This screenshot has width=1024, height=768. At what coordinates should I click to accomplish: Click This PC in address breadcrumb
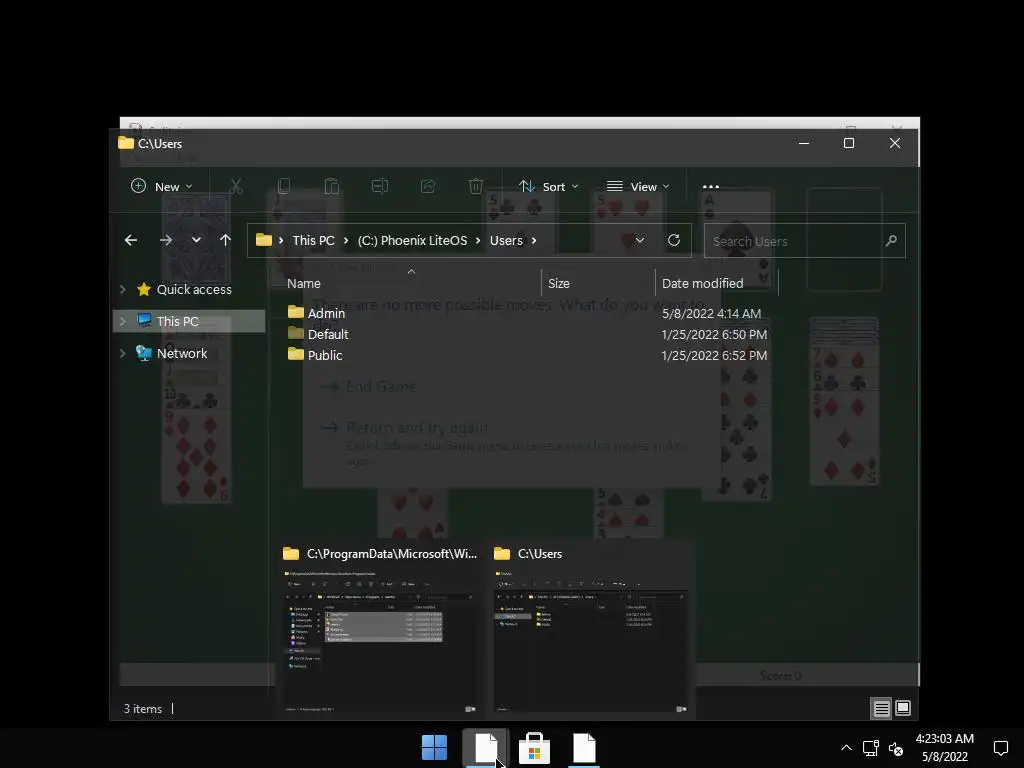[313, 240]
